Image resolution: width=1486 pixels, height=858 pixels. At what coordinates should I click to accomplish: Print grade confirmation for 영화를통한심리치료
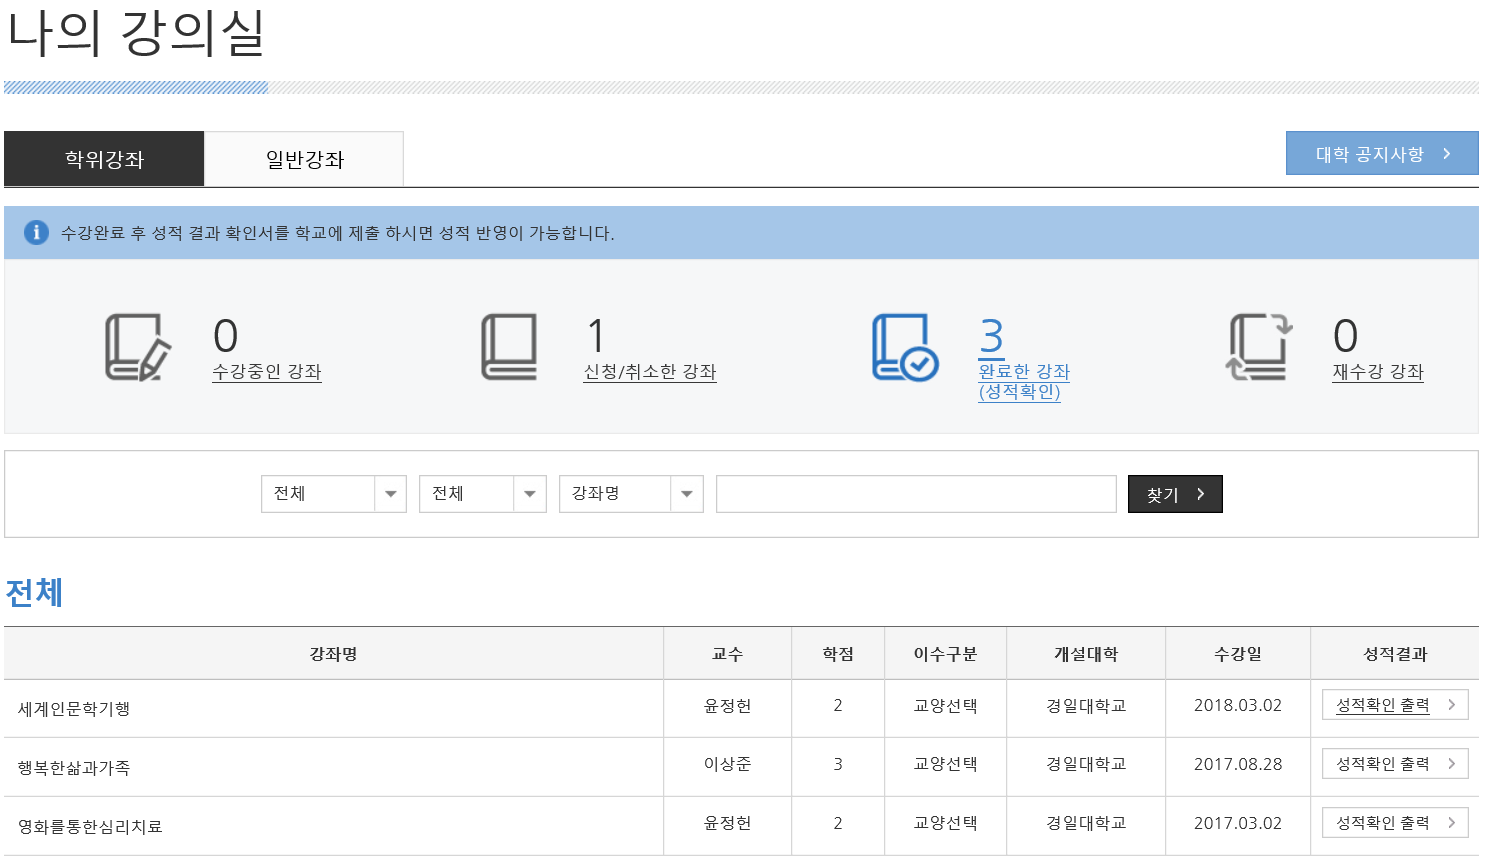1395,822
